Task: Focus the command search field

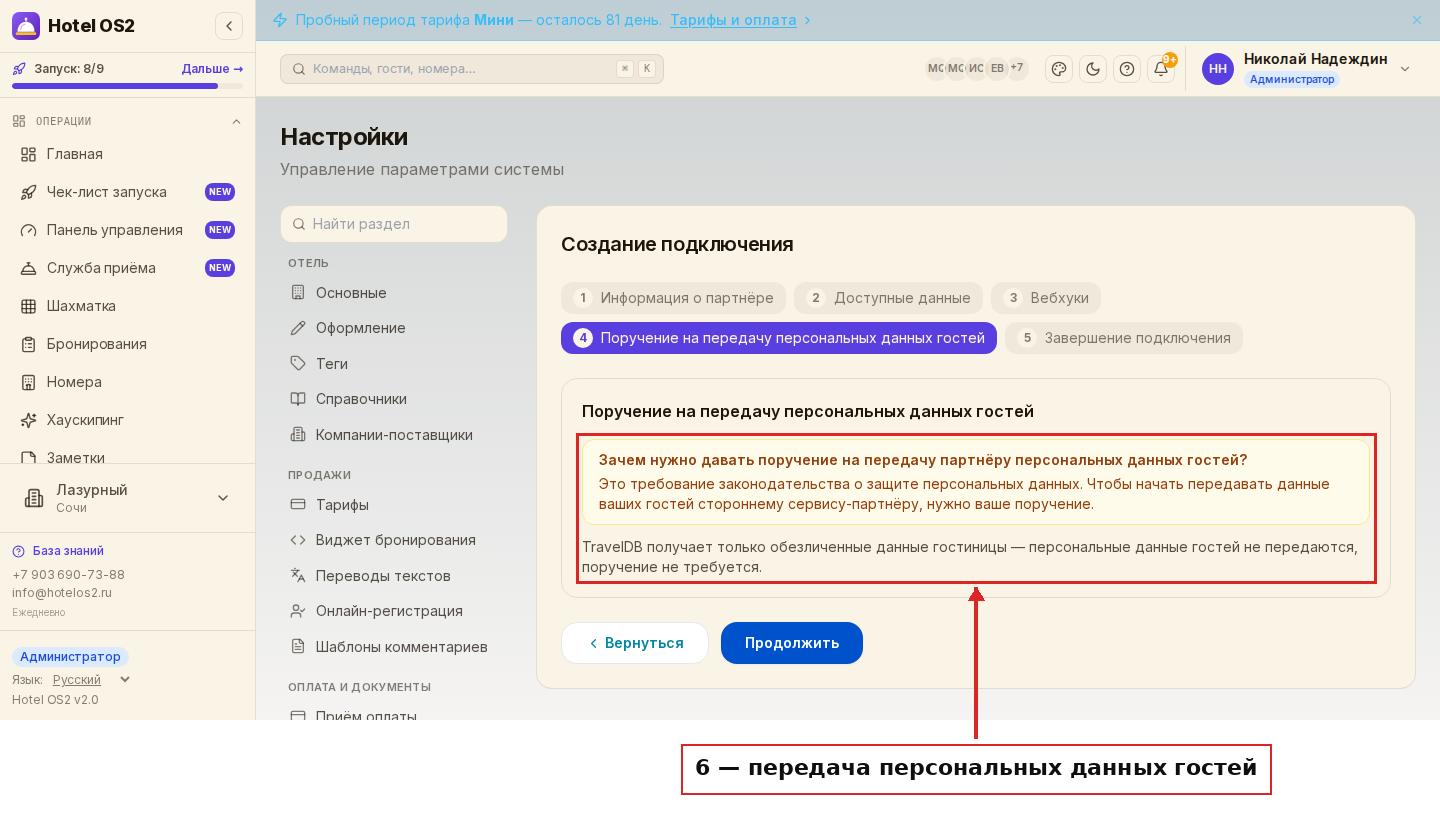Action: click(472, 69)
